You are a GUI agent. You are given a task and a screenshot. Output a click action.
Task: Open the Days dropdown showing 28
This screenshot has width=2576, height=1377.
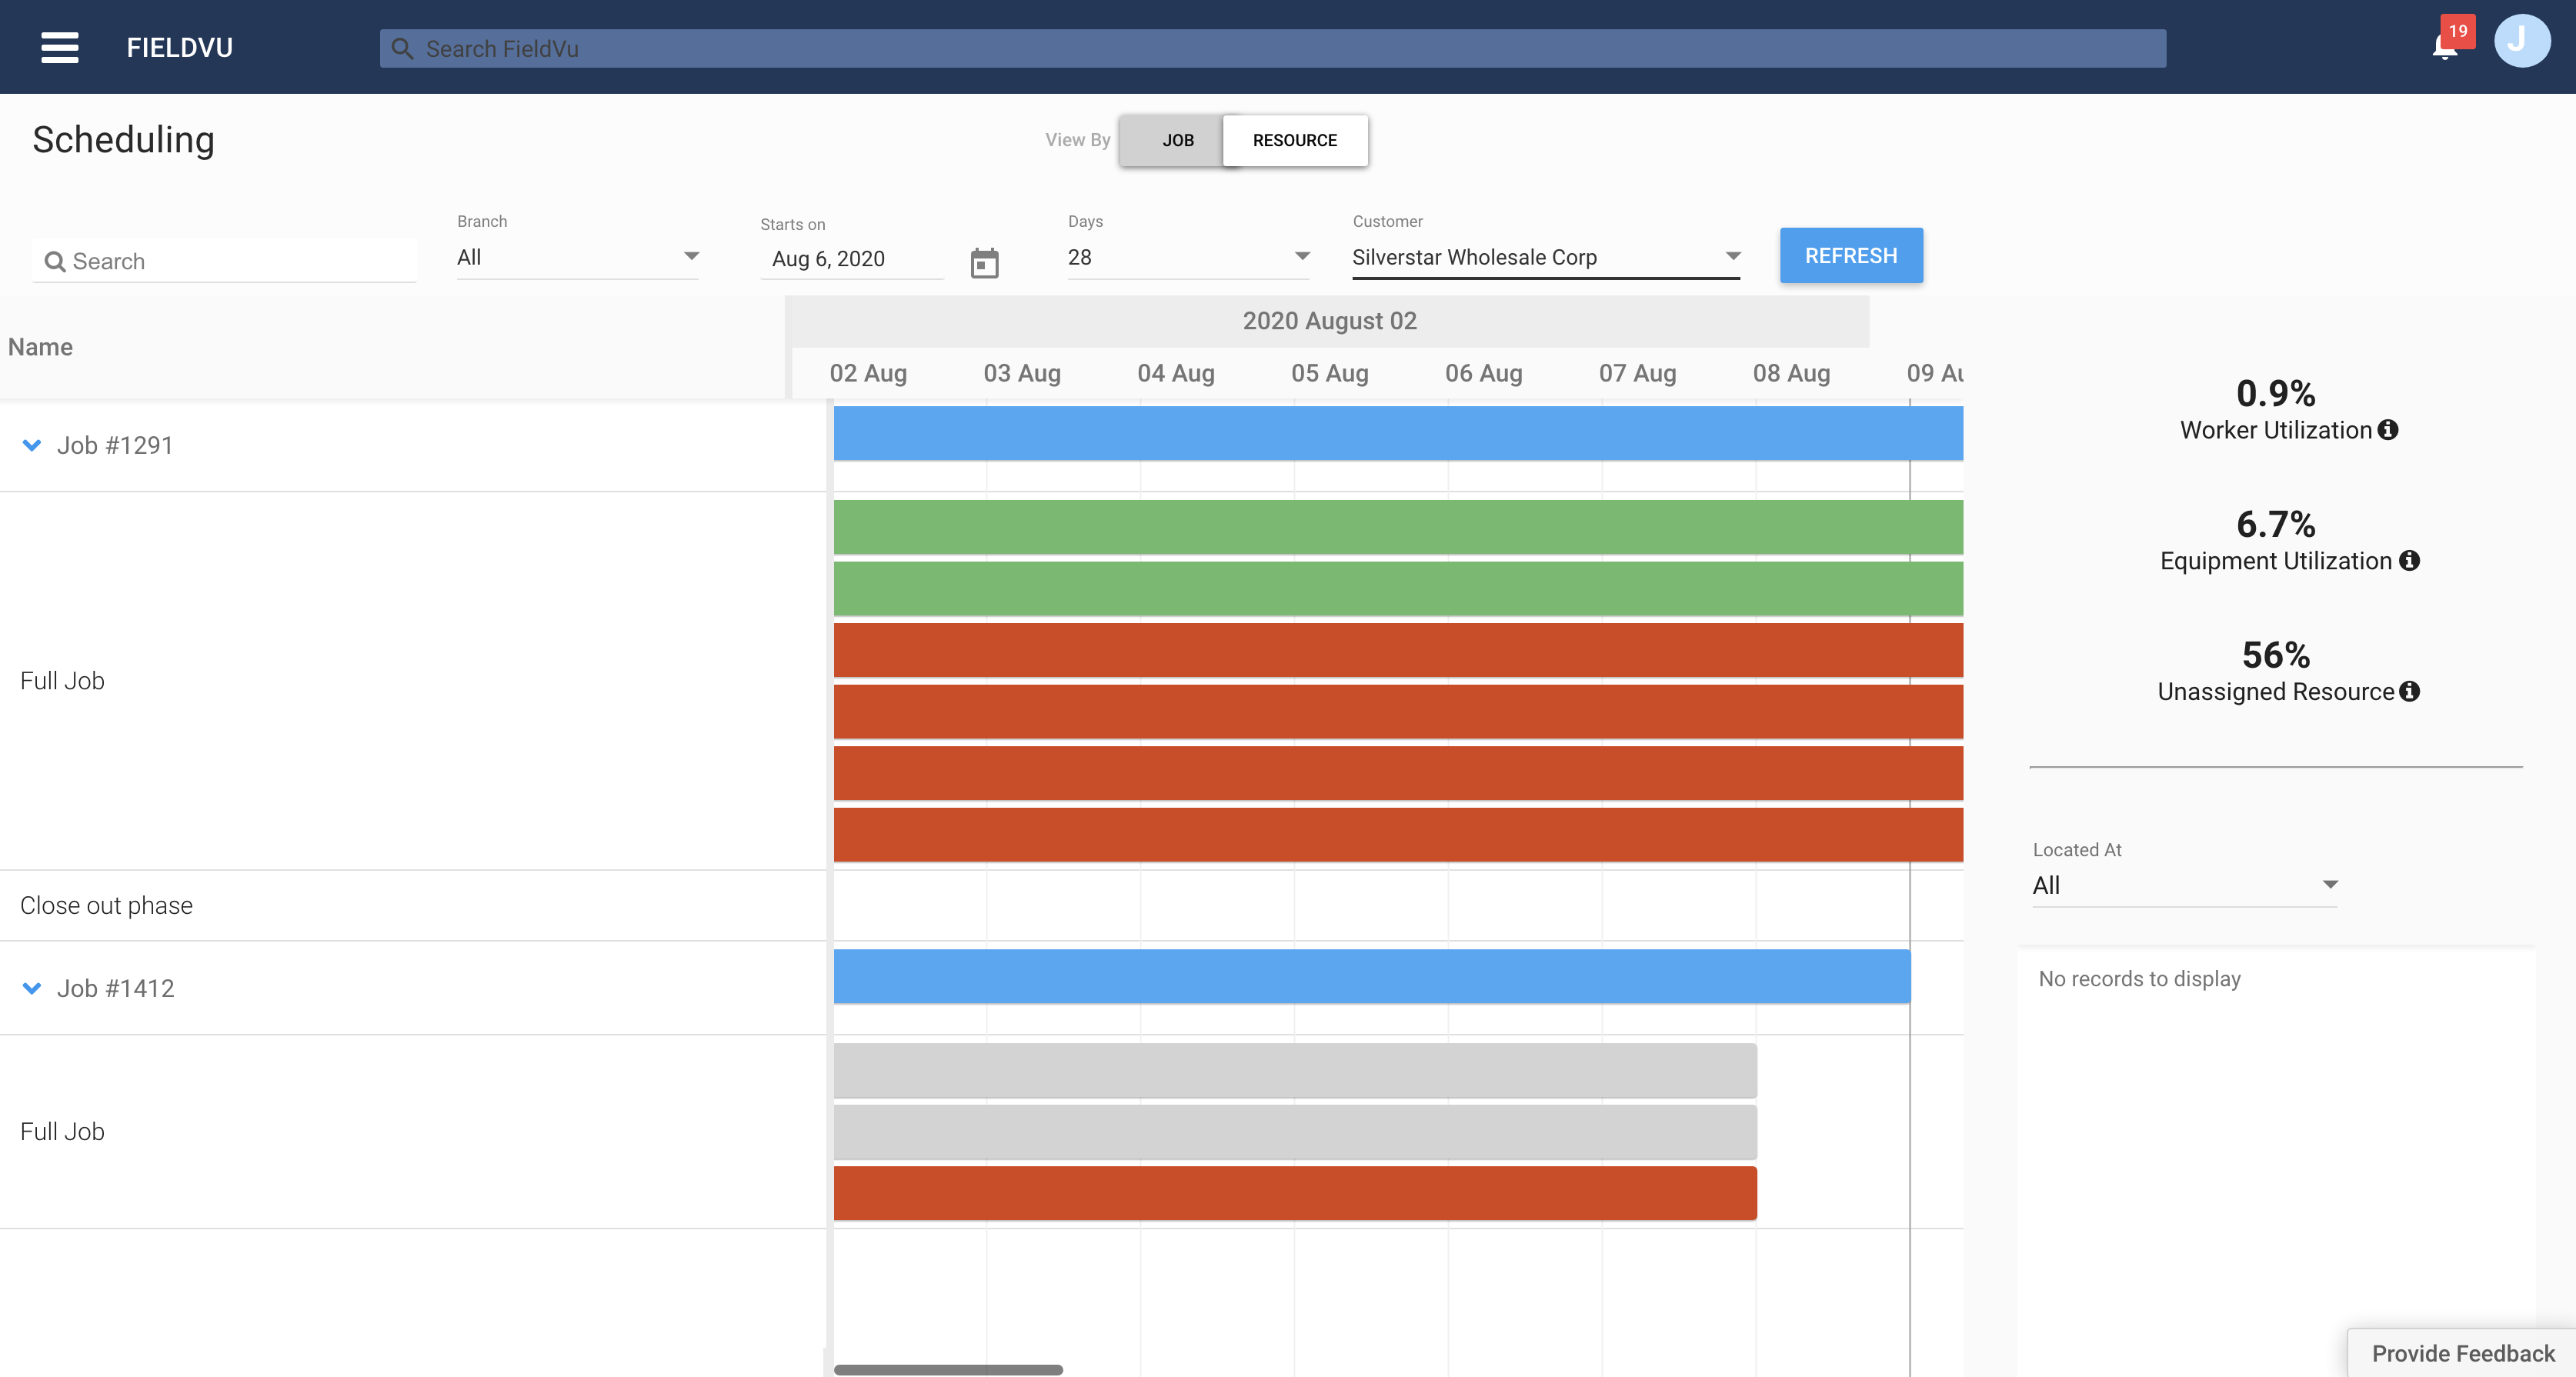tap(1188, 257)
